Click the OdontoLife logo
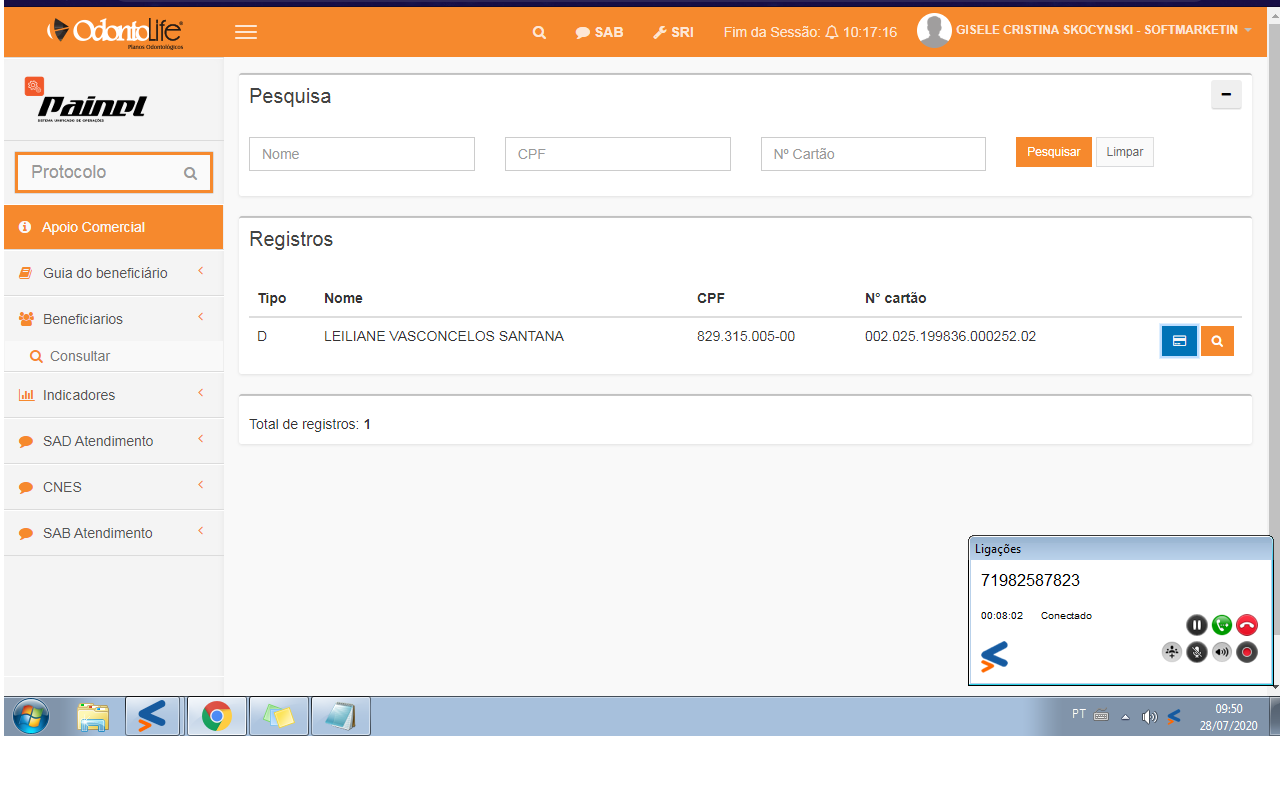1280x800 pixels. coord(114,32)
